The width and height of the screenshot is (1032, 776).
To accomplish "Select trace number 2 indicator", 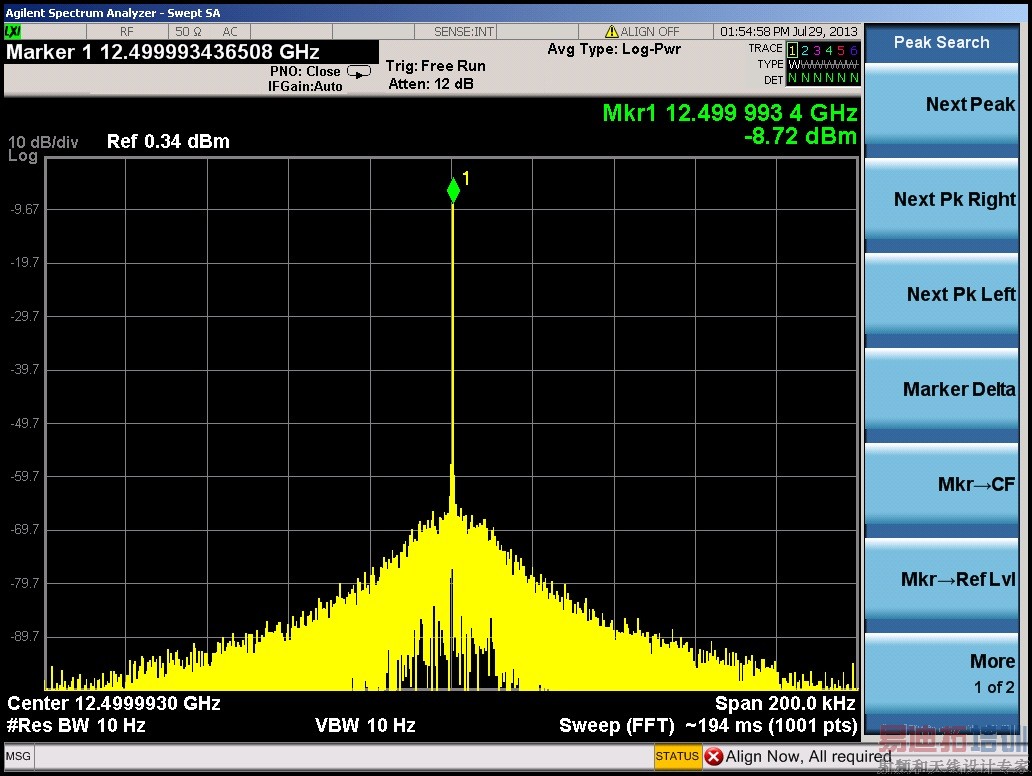I will (x=806, y=50).
